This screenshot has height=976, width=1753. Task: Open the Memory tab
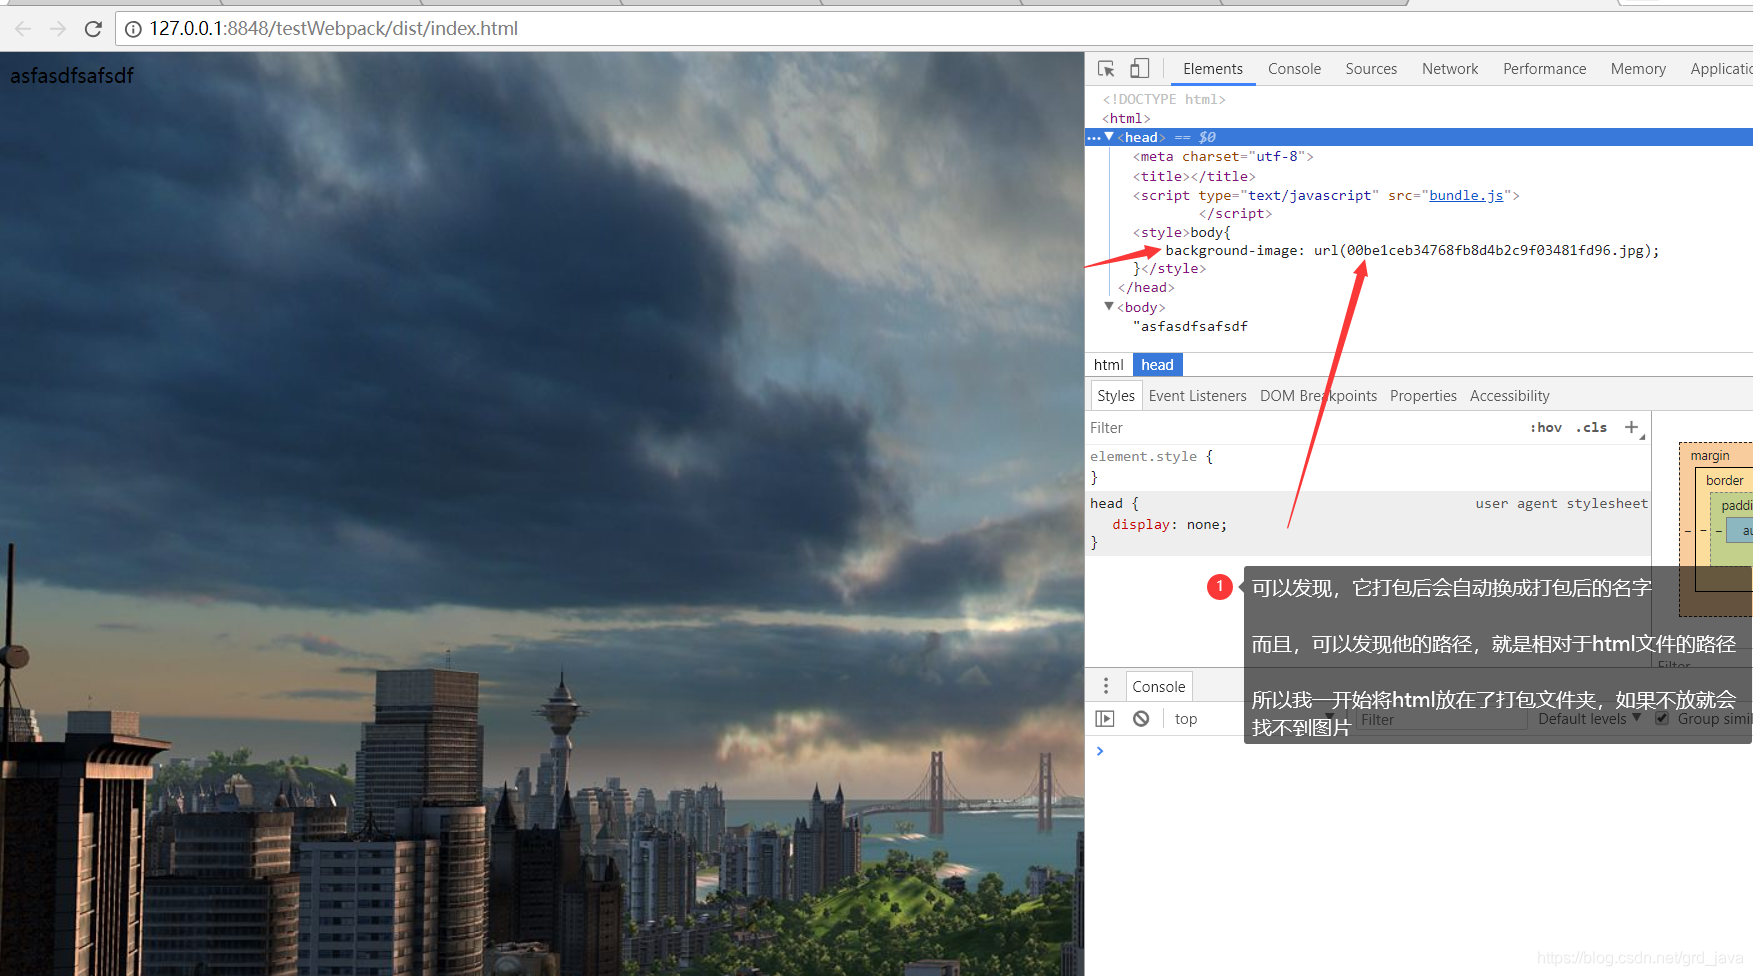(x=1638, y=69)
